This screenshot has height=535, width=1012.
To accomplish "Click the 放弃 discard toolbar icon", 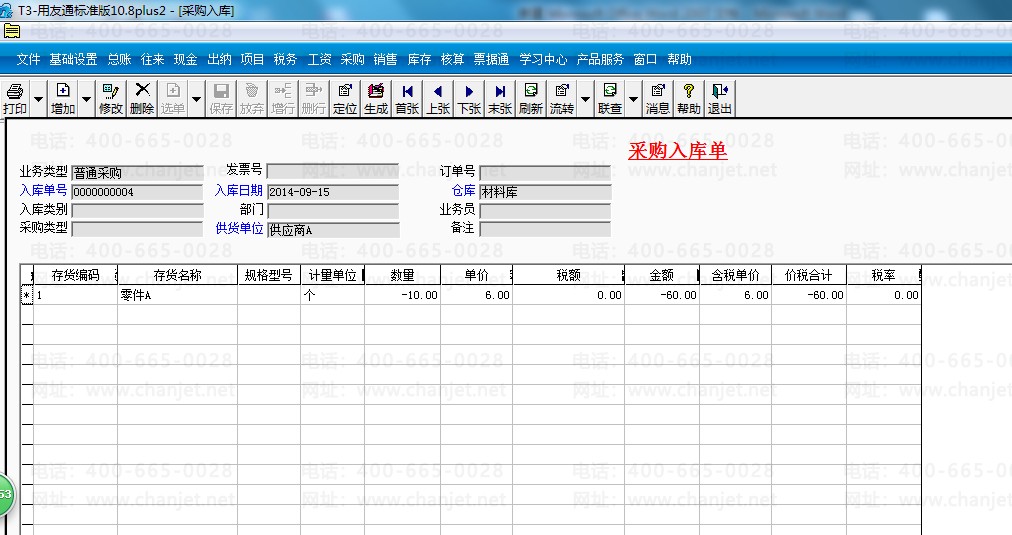I will point(252,99).
